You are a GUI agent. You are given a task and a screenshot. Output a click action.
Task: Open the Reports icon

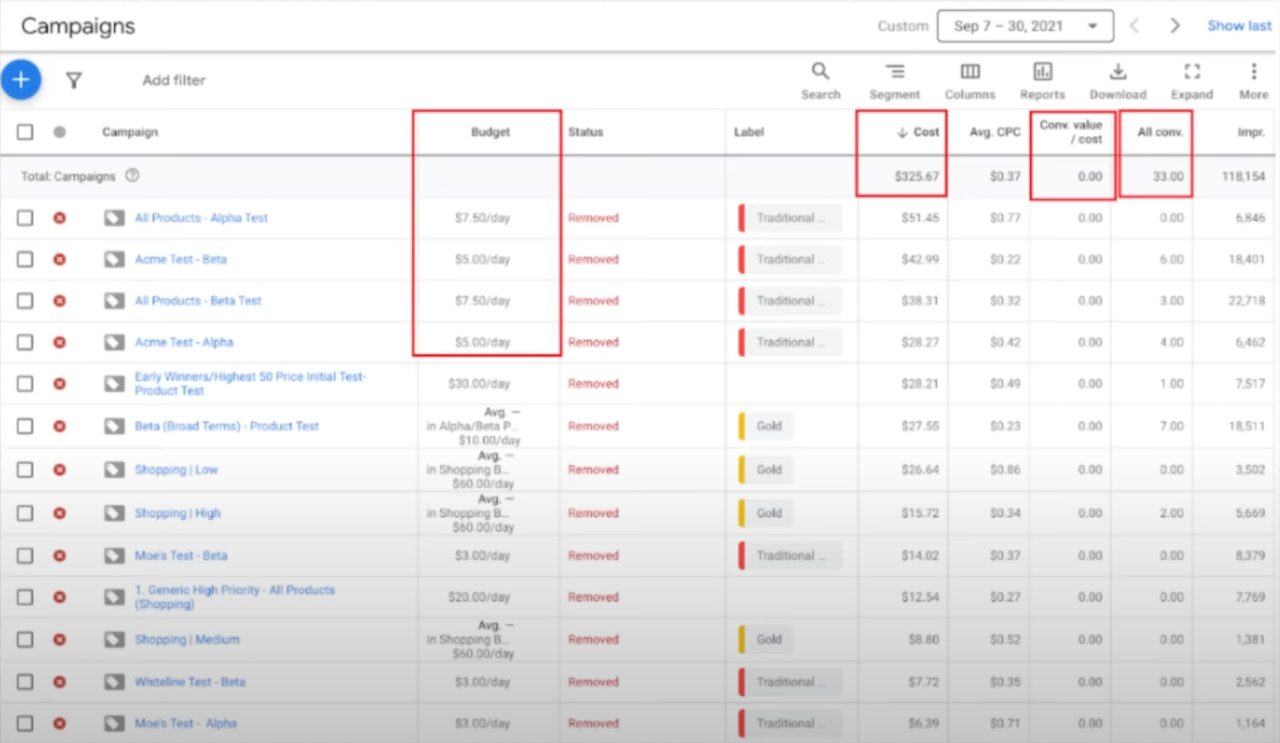coord(1042,72)
